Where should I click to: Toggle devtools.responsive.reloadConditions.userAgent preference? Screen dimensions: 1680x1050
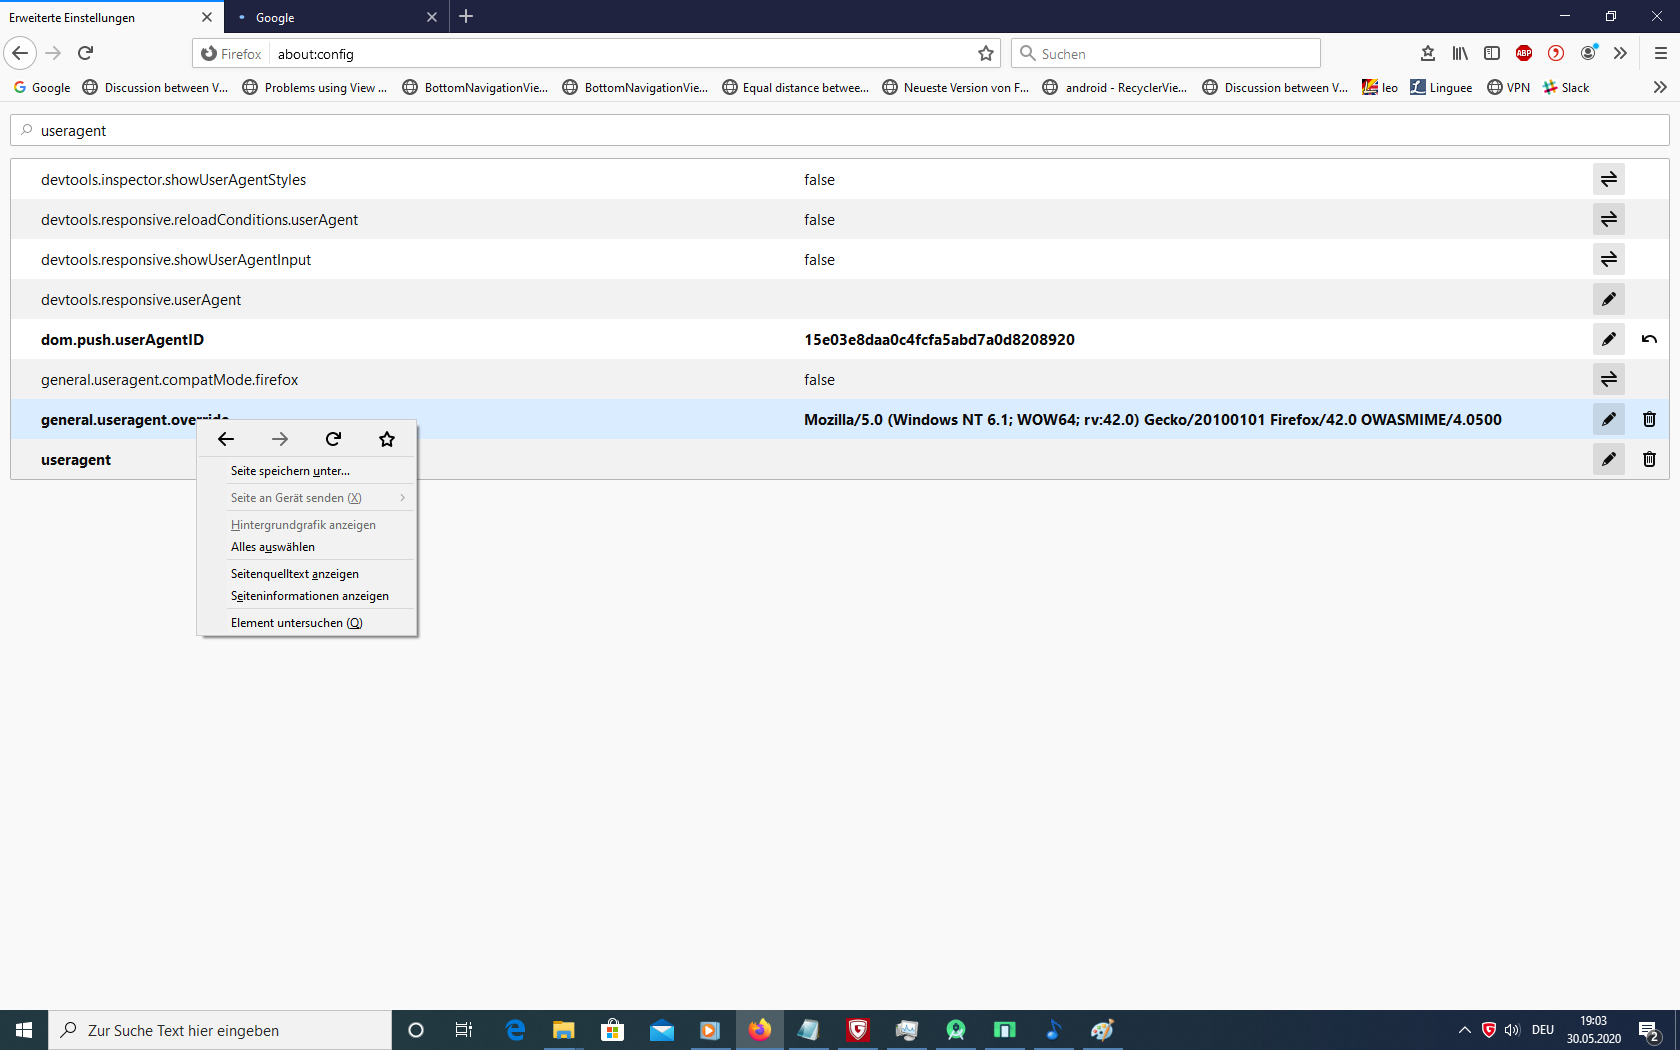(1608, 219)
